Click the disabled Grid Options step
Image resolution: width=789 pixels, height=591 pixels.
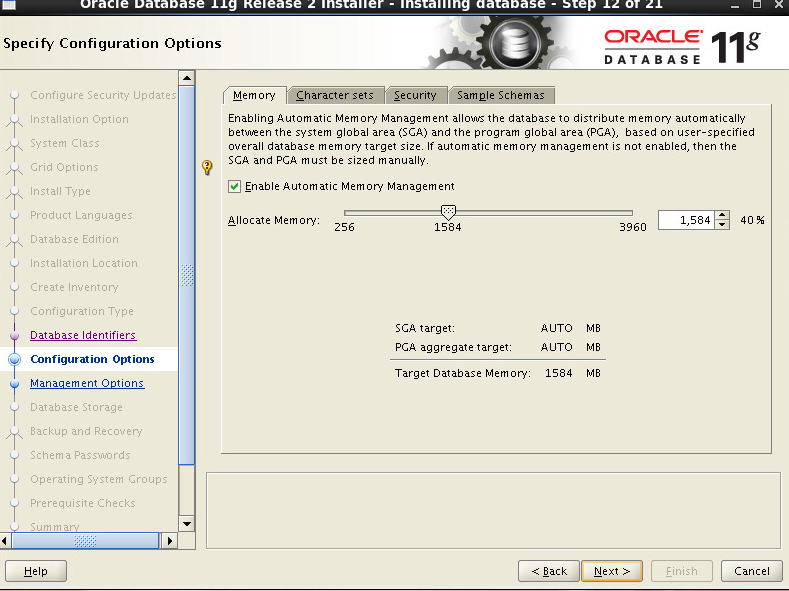click(x=64, y=167)
